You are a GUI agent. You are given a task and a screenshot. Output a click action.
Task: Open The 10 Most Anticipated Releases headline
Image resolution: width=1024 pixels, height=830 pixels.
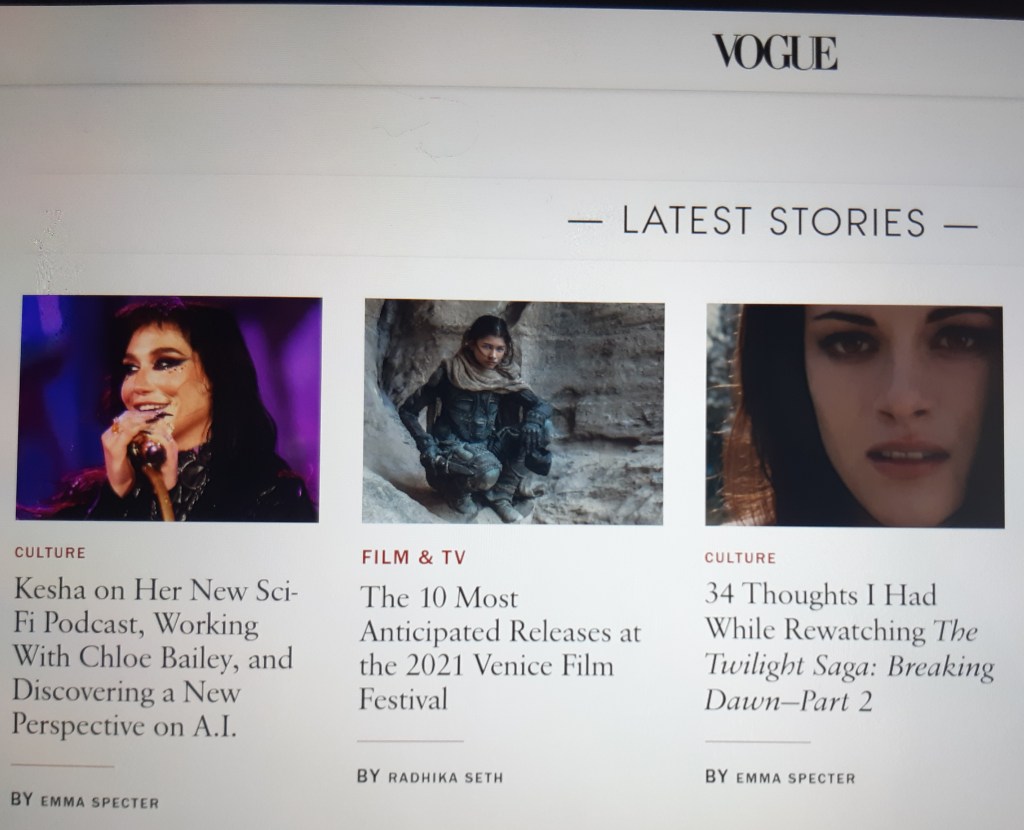(500, 648)
